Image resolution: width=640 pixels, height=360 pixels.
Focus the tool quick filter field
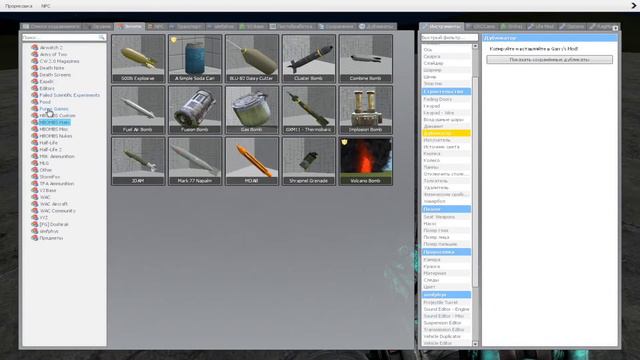pyautogui.click(x=449, y=37)
